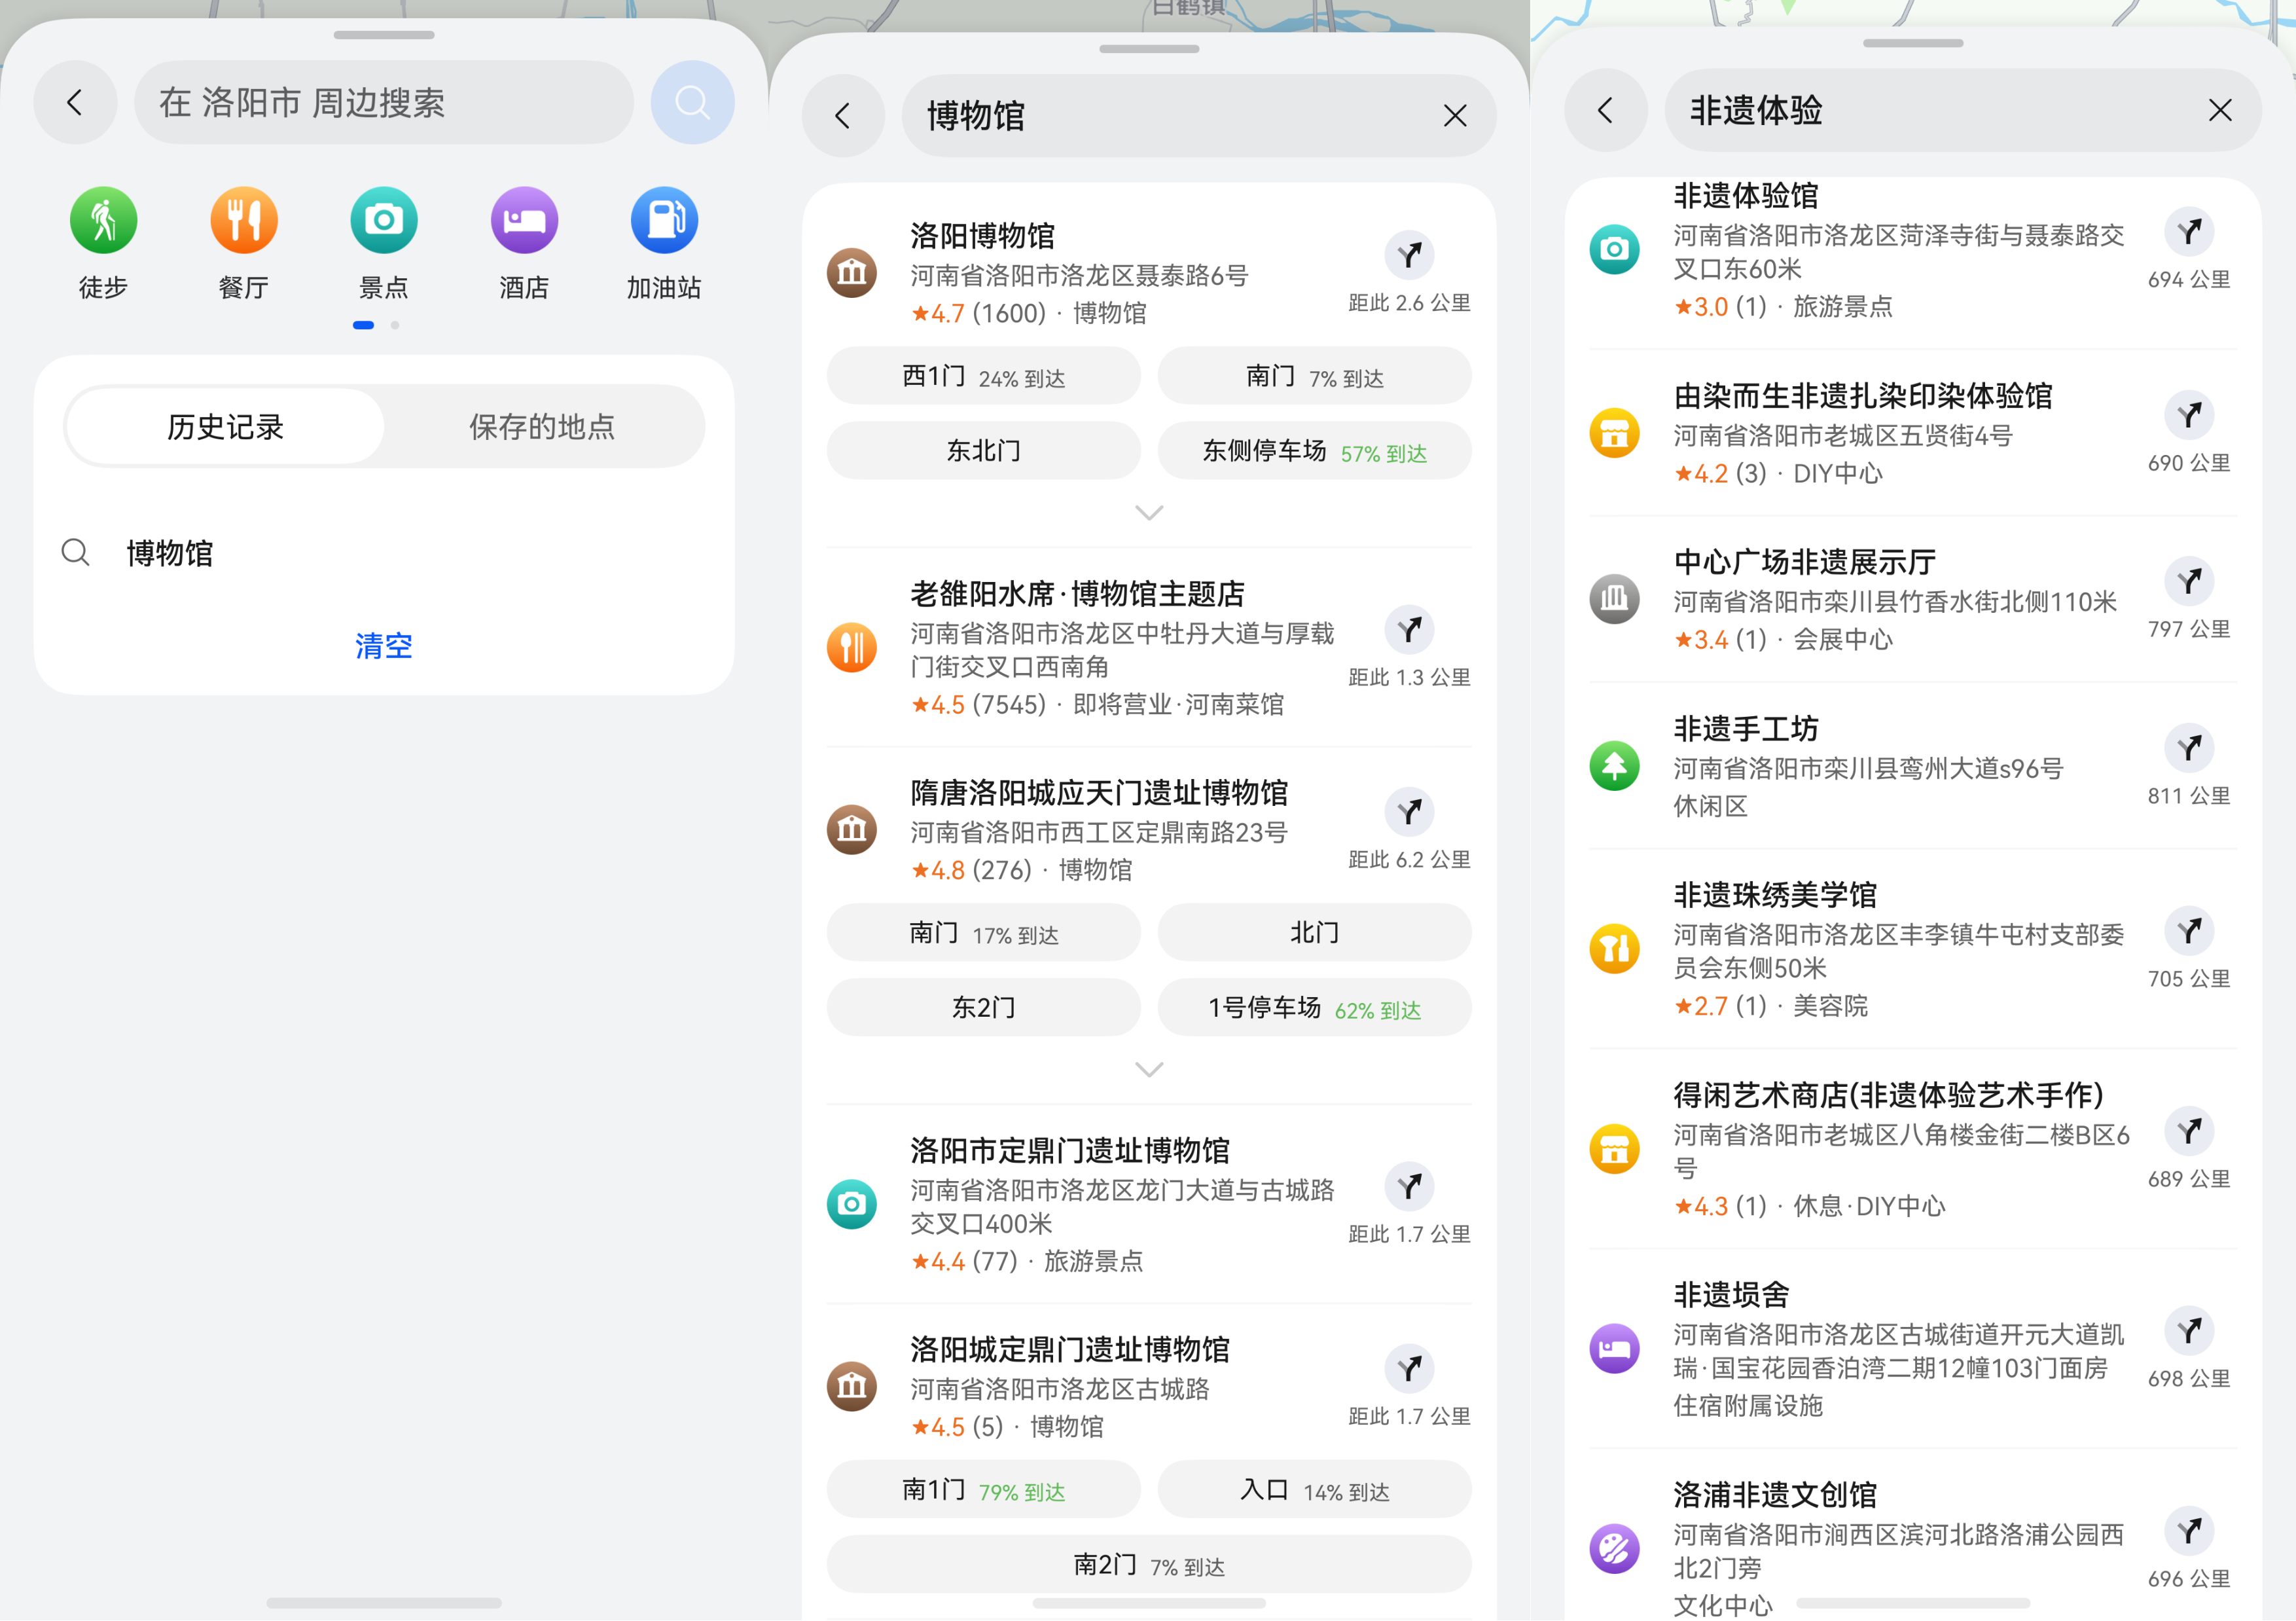This screenshot has height=1621, width=2296.
Task: Go back from the 非遗体验 results panel
Action: [1606, 110]
